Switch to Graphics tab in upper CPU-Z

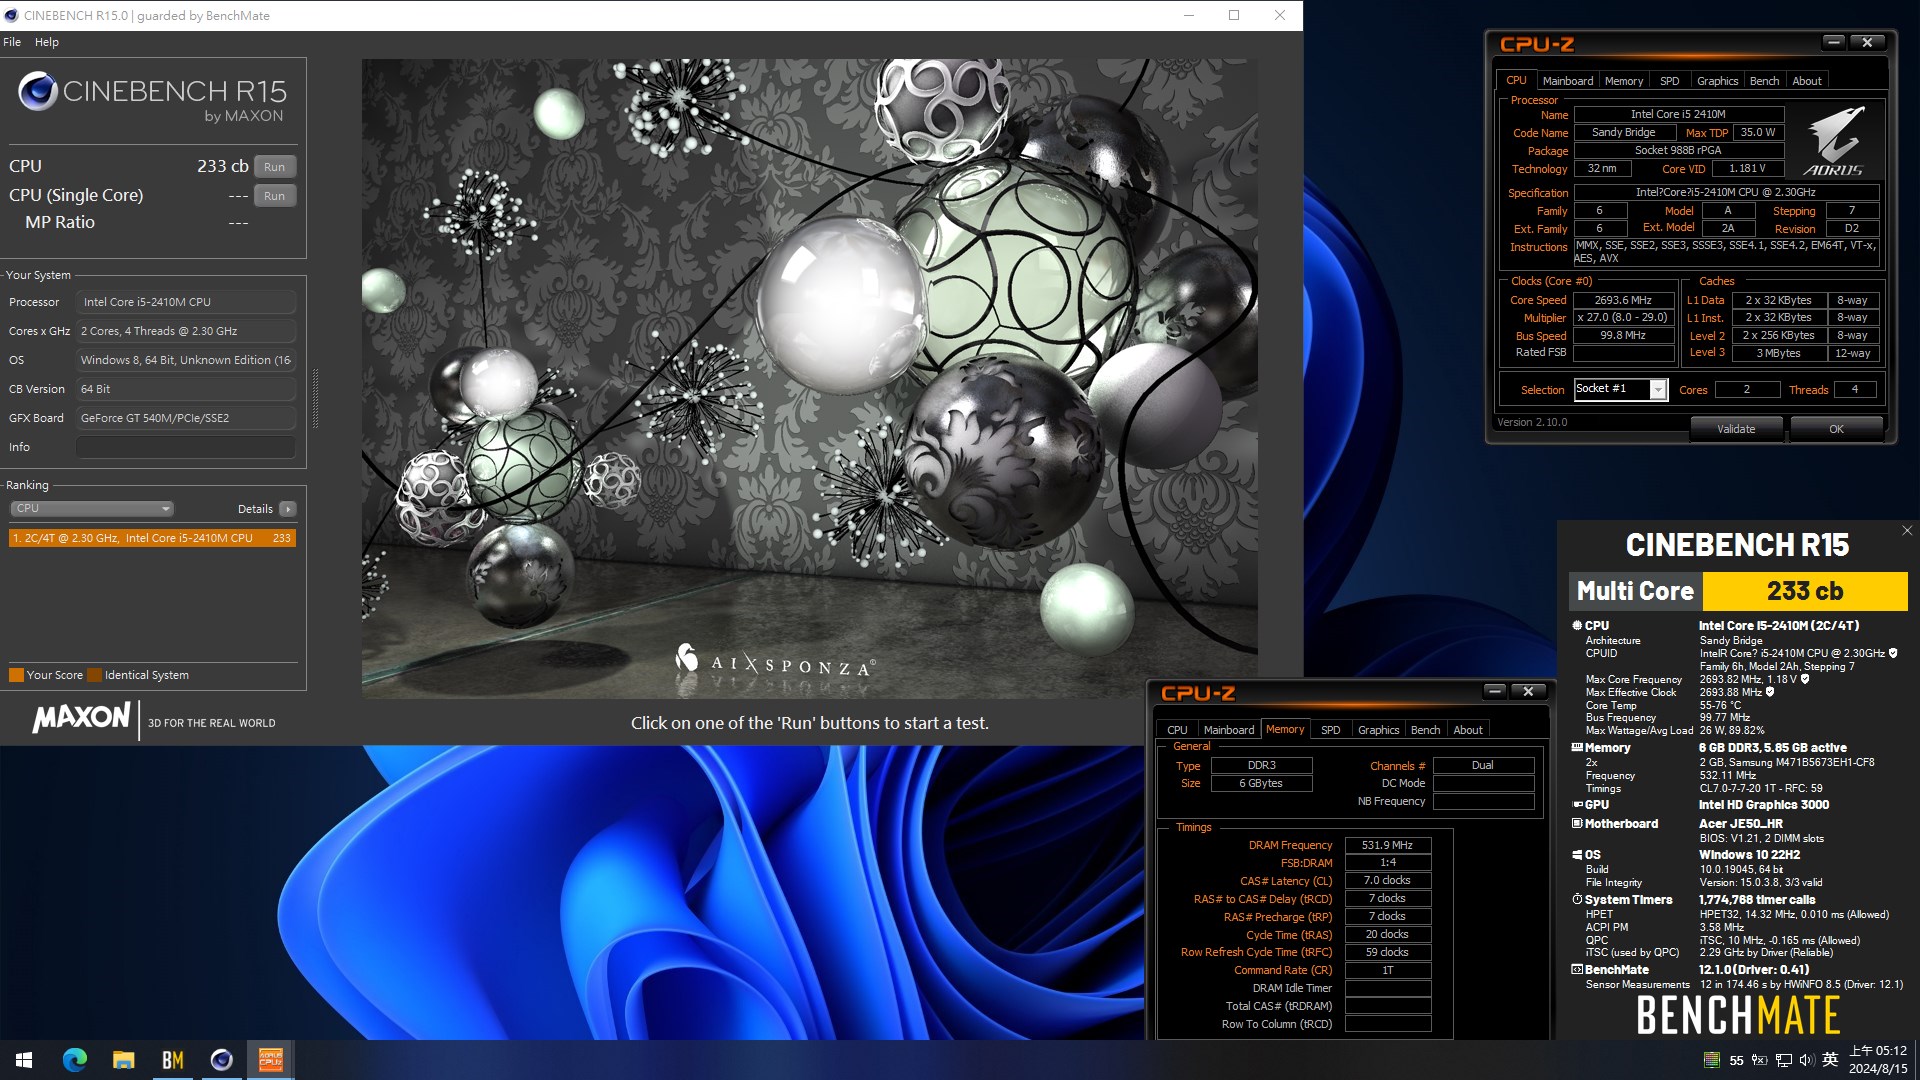coord(1717,81)
